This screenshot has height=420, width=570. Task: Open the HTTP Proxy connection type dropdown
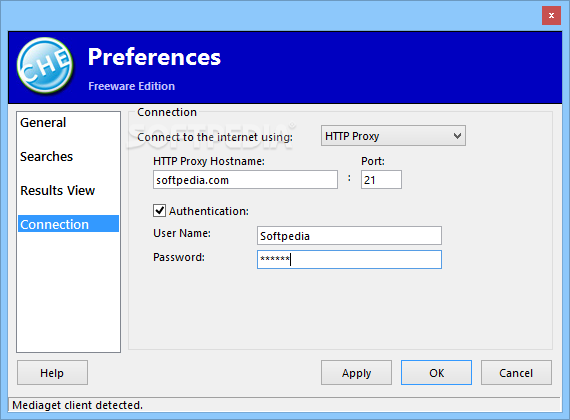coord(393,136)
